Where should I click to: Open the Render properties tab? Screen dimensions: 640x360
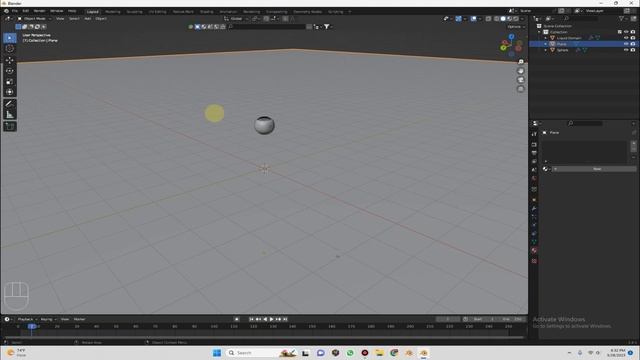(534, 144)
